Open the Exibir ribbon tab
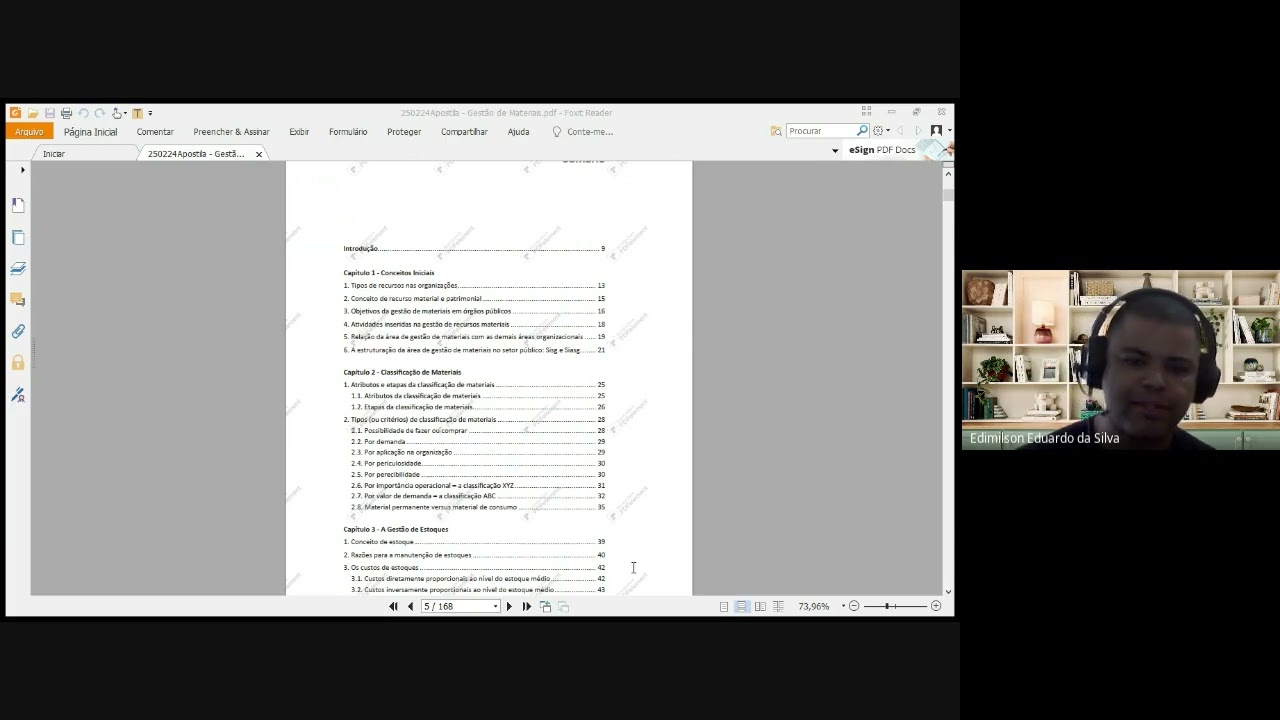This screenshot has width=1280, height=720. click(299, 132)
